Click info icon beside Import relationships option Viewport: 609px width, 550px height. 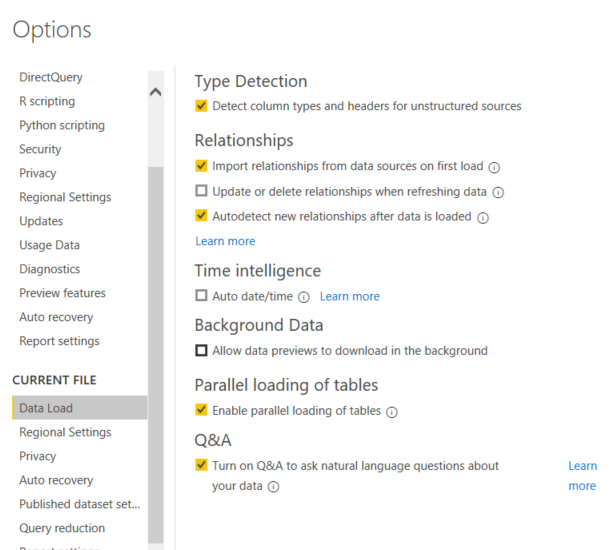494,167
